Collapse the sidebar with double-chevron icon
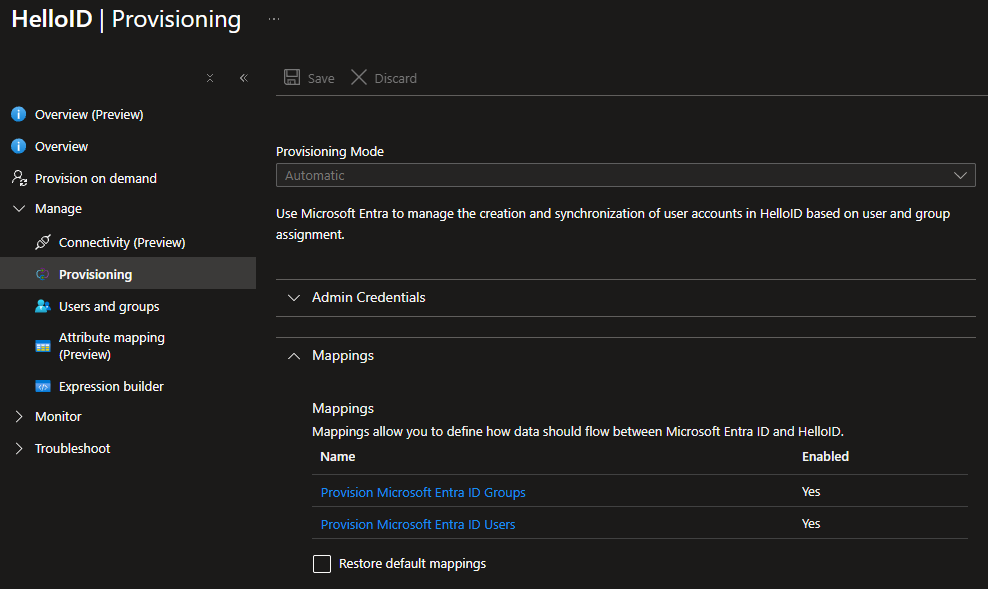The height and width of the screenshot is (589, 988). [243, 78]
